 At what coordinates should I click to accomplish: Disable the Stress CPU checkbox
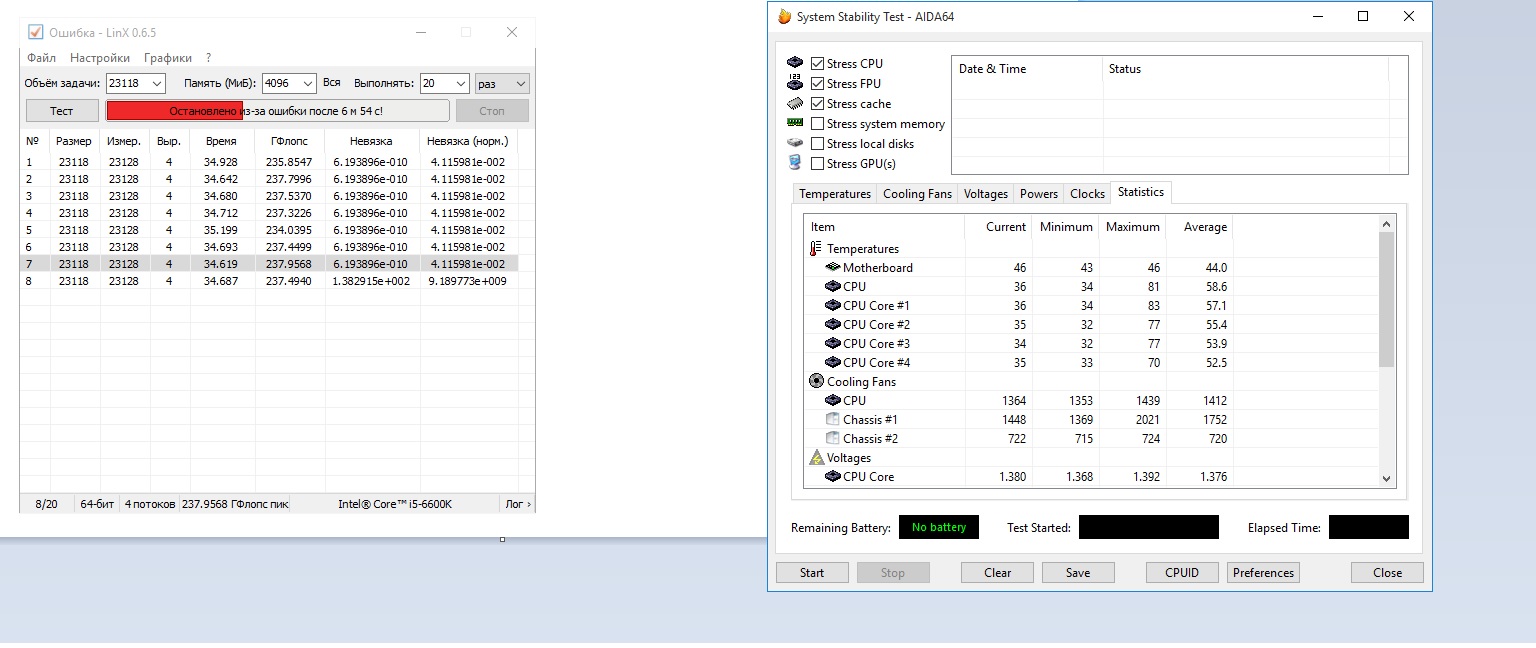pyautogui.click(x=818, y=63)
